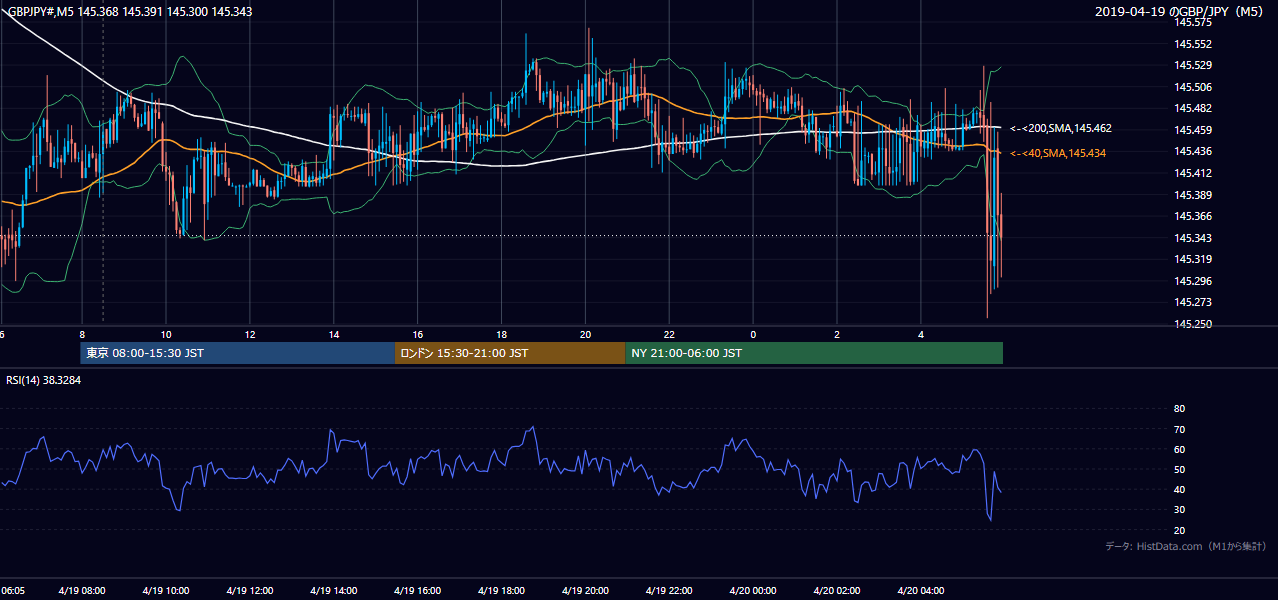The height and width of the screenshot is (600, 1278).
Task: Click the 4/19 12:00 time axis label
Action: pos(250,591)
